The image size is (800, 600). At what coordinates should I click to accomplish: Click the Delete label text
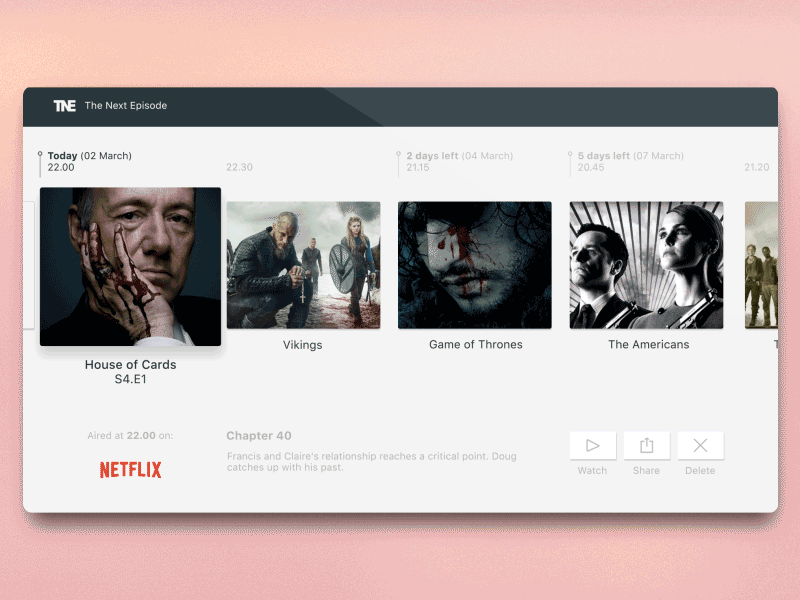(x=700, y=470)
